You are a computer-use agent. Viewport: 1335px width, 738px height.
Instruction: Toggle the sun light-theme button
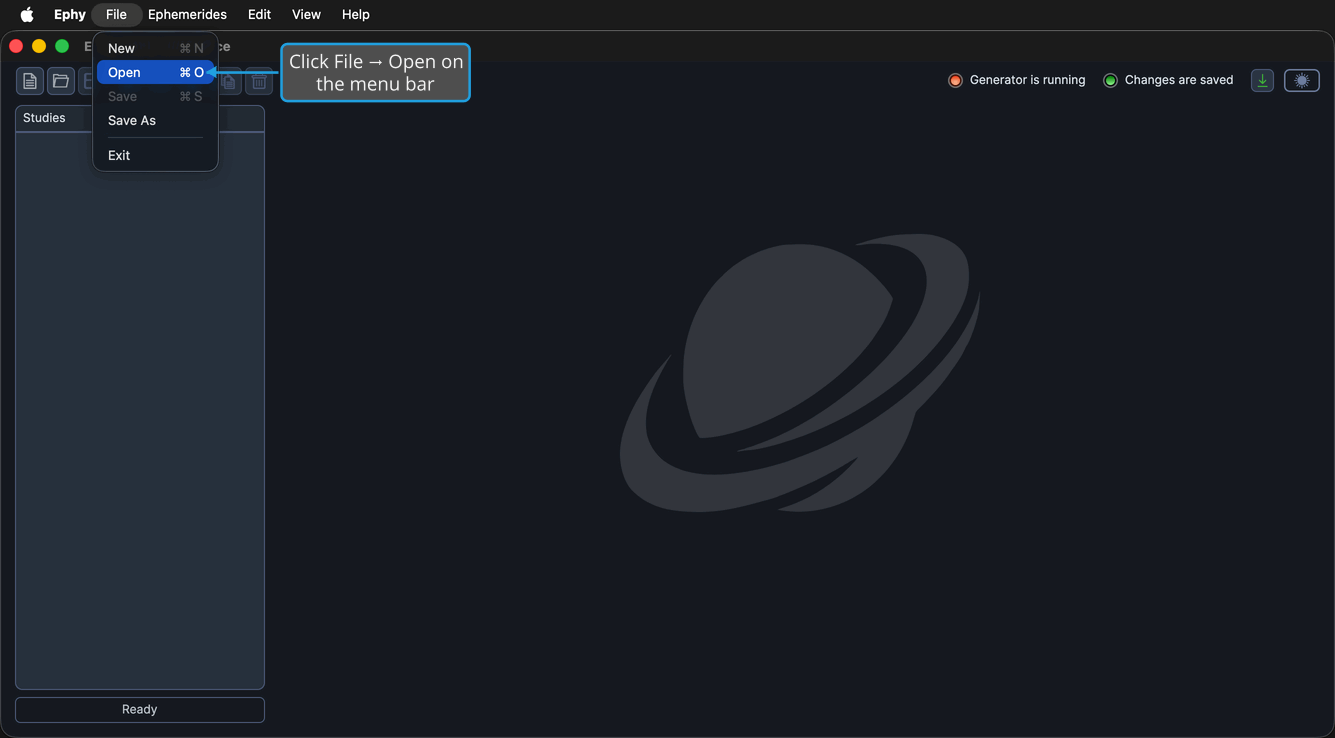pyautogui.click(x=1302, y=80)
